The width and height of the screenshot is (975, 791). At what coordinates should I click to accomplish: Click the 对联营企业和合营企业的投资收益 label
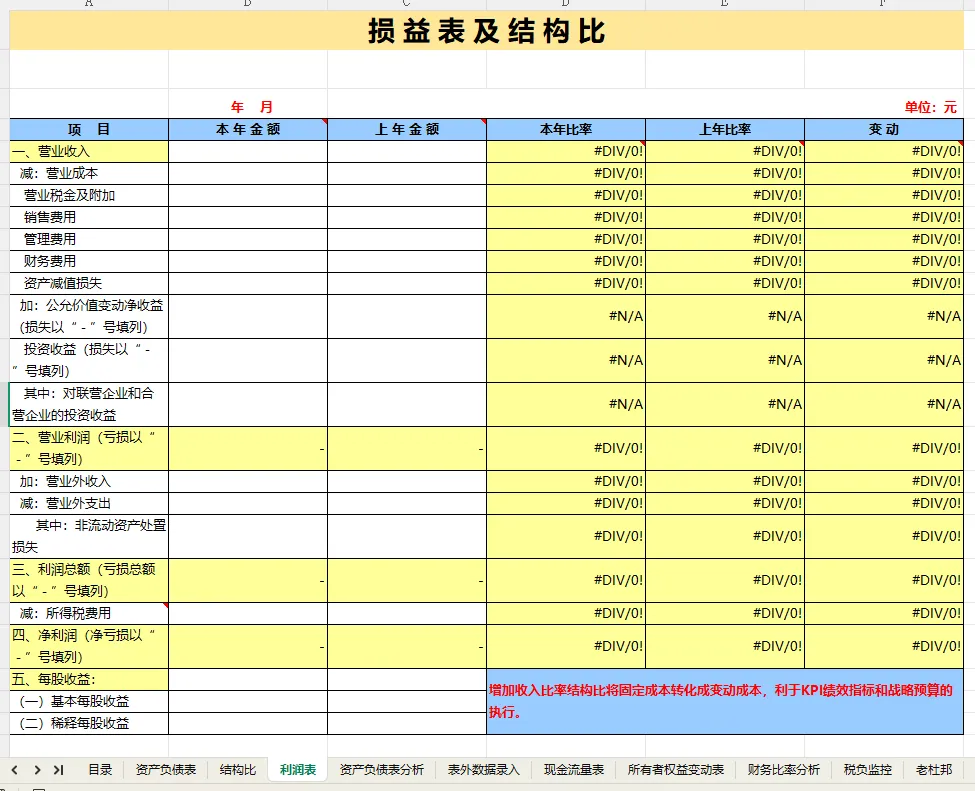[x=89, y=404]
